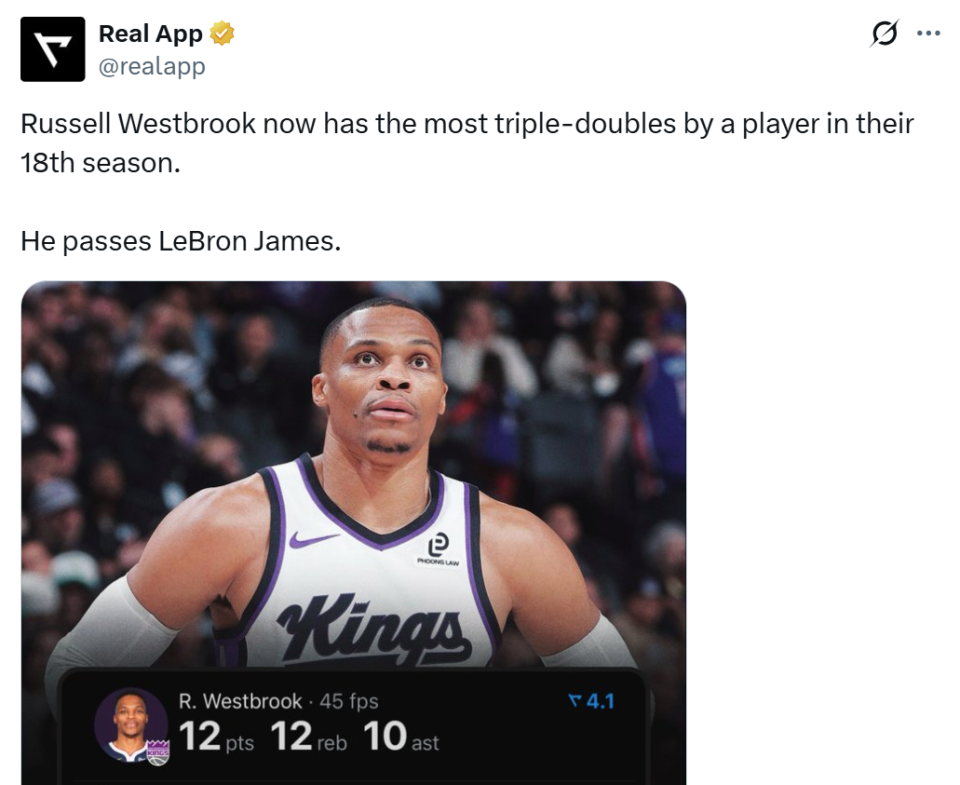The height and width of the screenshot is (785, 960).
Task: Click the 10 ast stat
Action: pyautogui.click(x=400, y=738)
